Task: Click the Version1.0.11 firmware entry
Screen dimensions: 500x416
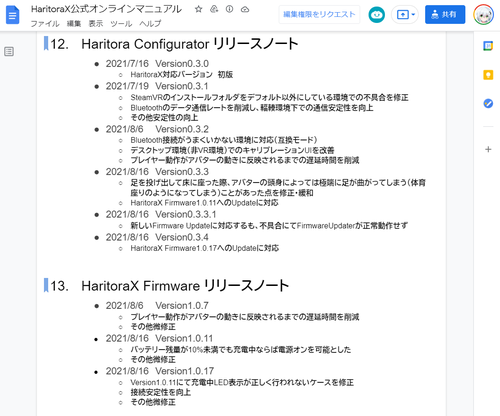Action: pyautogui.click(x=159, y=338)
